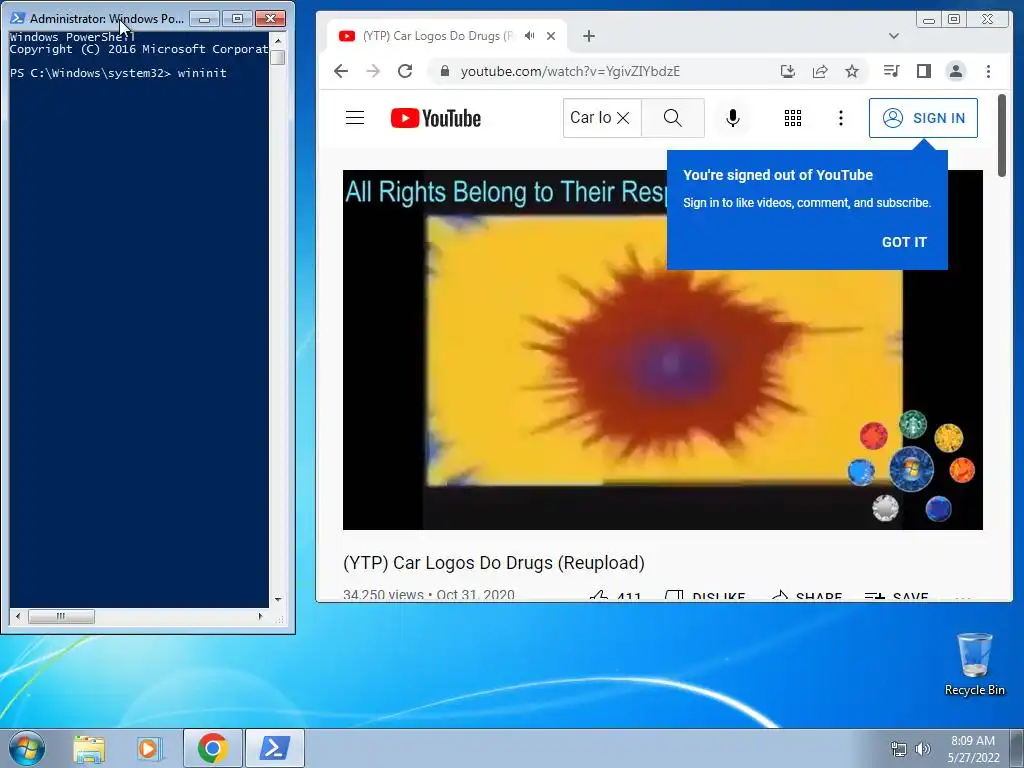The width and height of the screenshot is (1024, 768).
Task: Click the video title text
Action: [x=494, y=563]
